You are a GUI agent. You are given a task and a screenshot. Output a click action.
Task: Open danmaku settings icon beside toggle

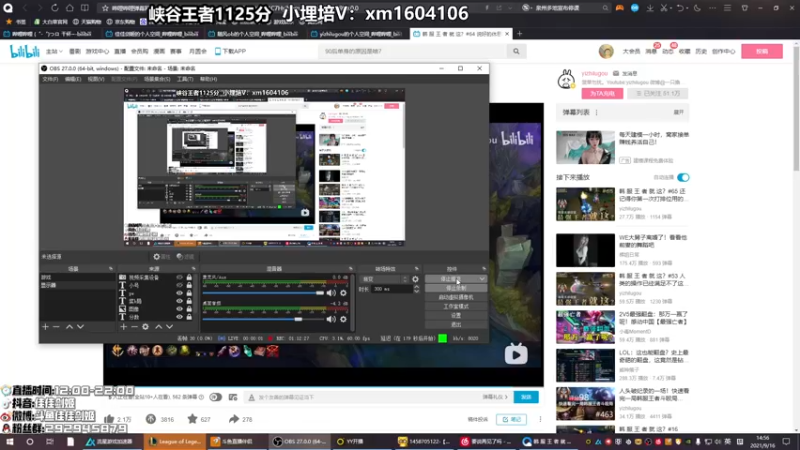pyautogui.click(x=233, y=397)
